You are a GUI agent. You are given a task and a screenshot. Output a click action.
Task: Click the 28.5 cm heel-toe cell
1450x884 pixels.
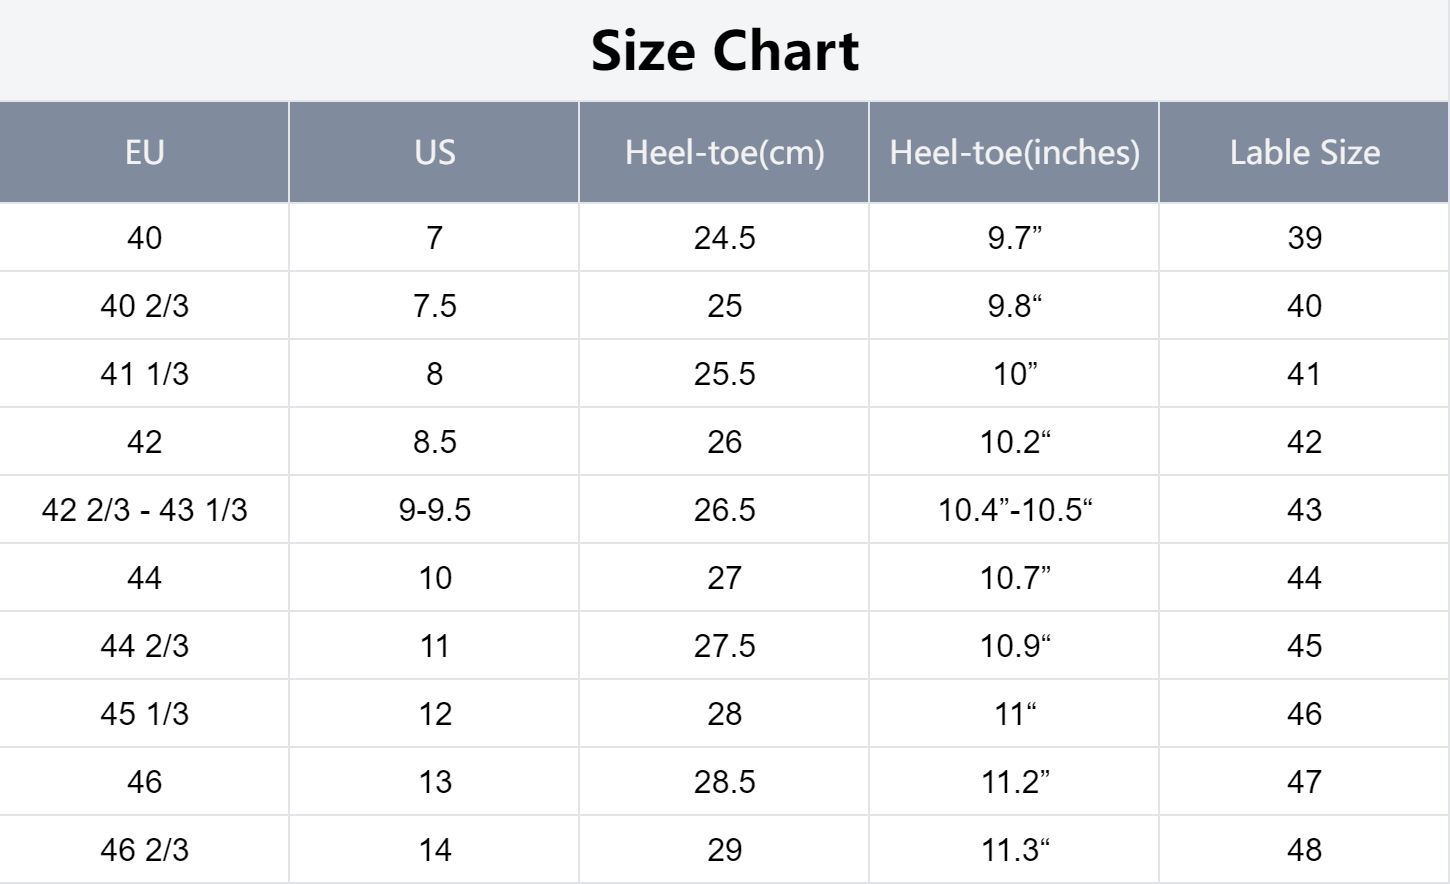coord(724,781)
